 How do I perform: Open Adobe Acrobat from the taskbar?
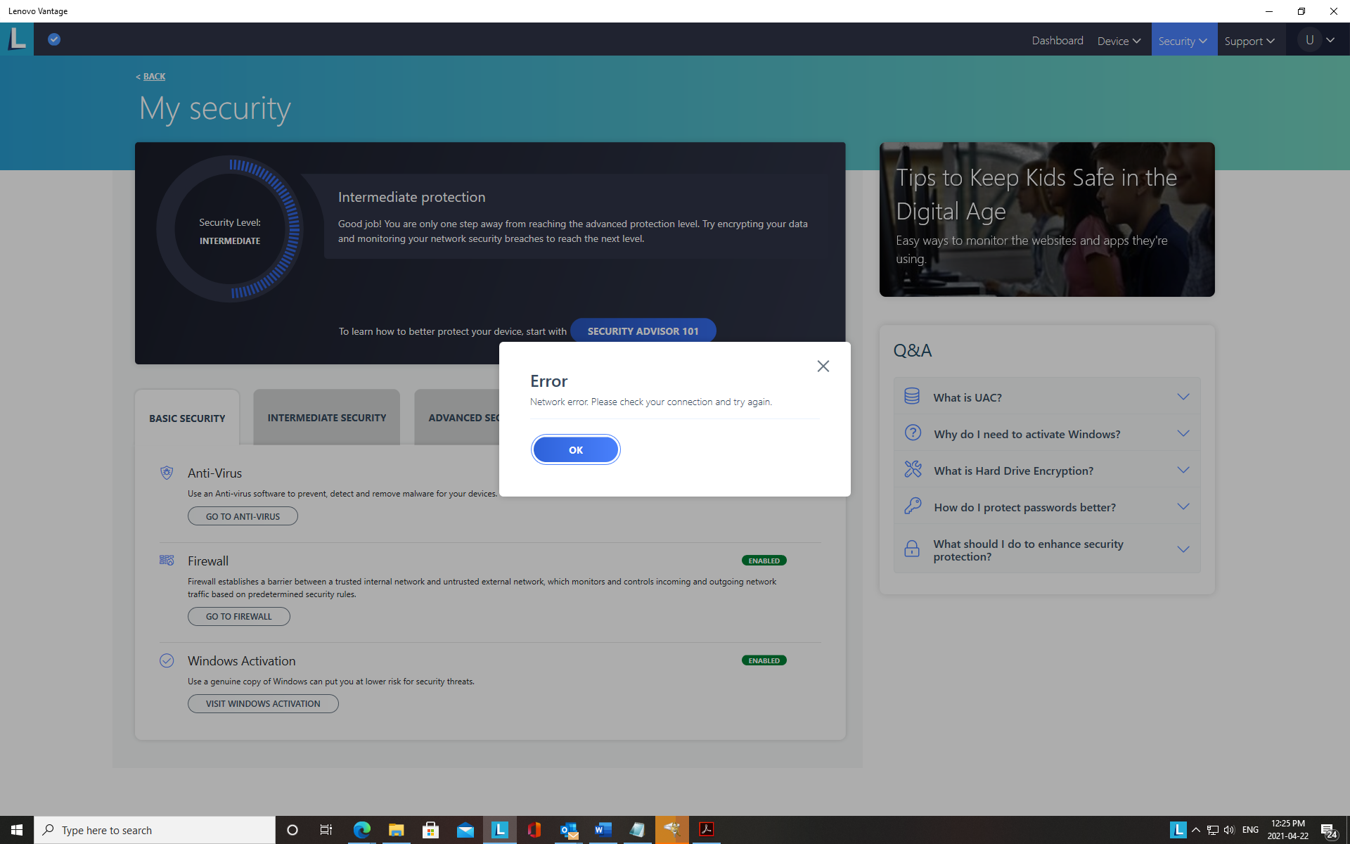[x=706, y=830]
